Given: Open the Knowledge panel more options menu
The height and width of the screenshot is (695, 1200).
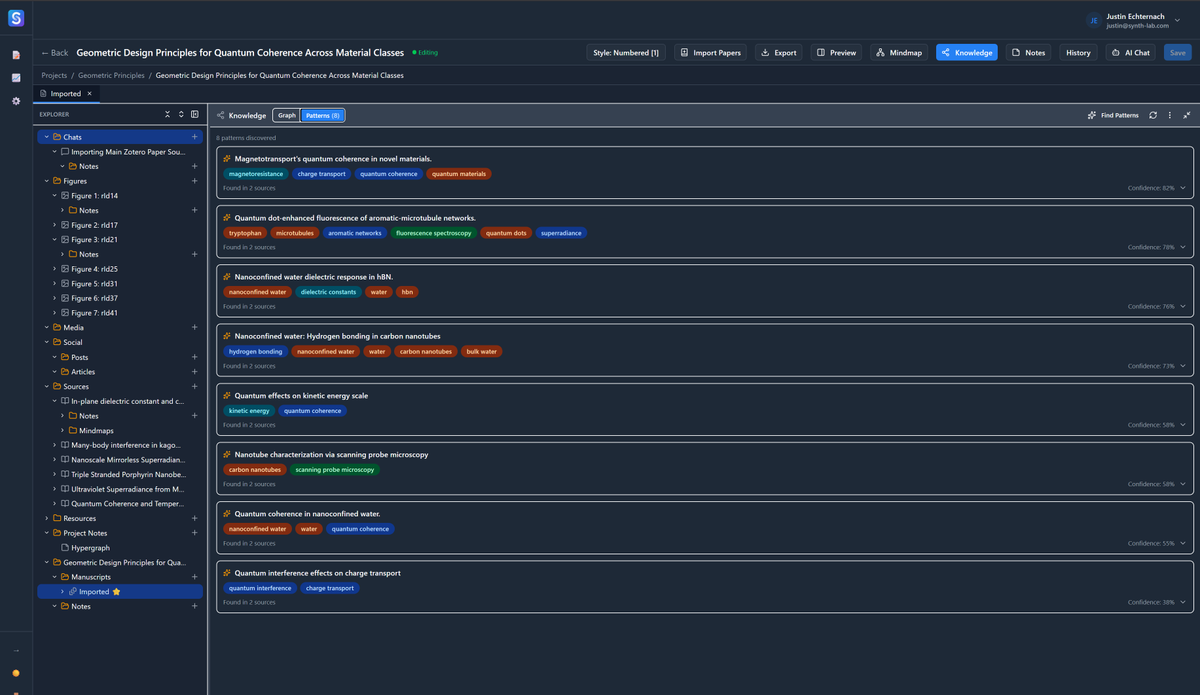Looking at the screenshot, I should [x=1169, y=115].
